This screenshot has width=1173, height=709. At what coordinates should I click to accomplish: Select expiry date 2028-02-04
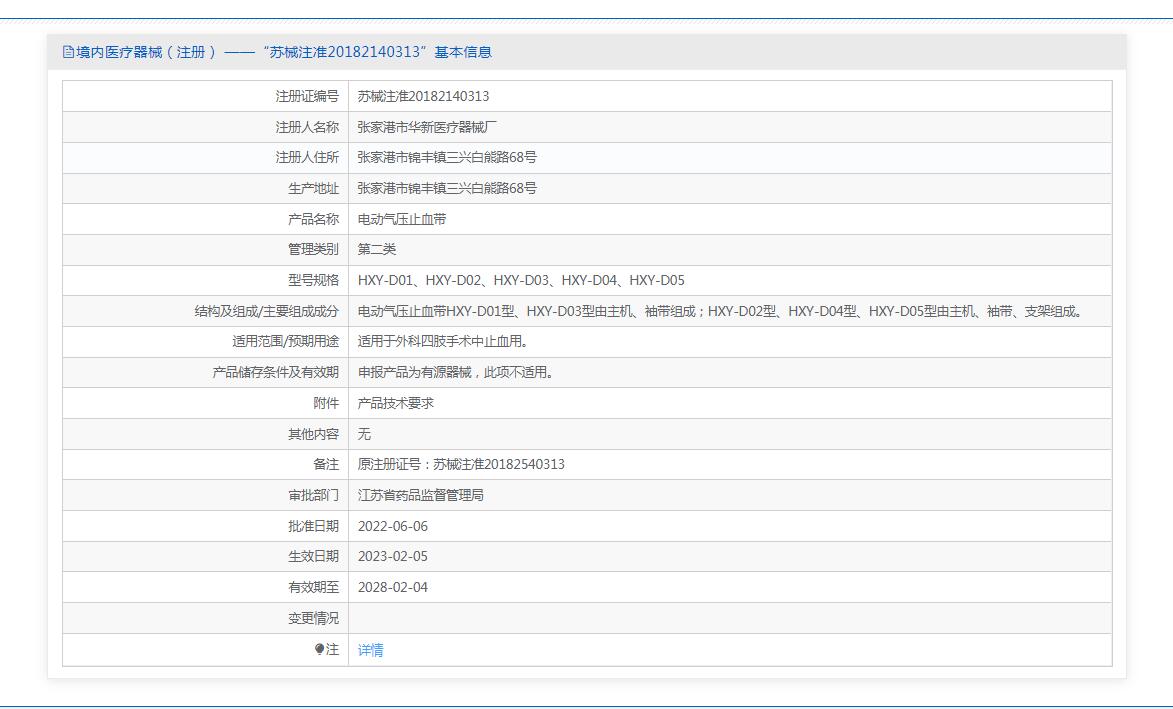point(393,588)
